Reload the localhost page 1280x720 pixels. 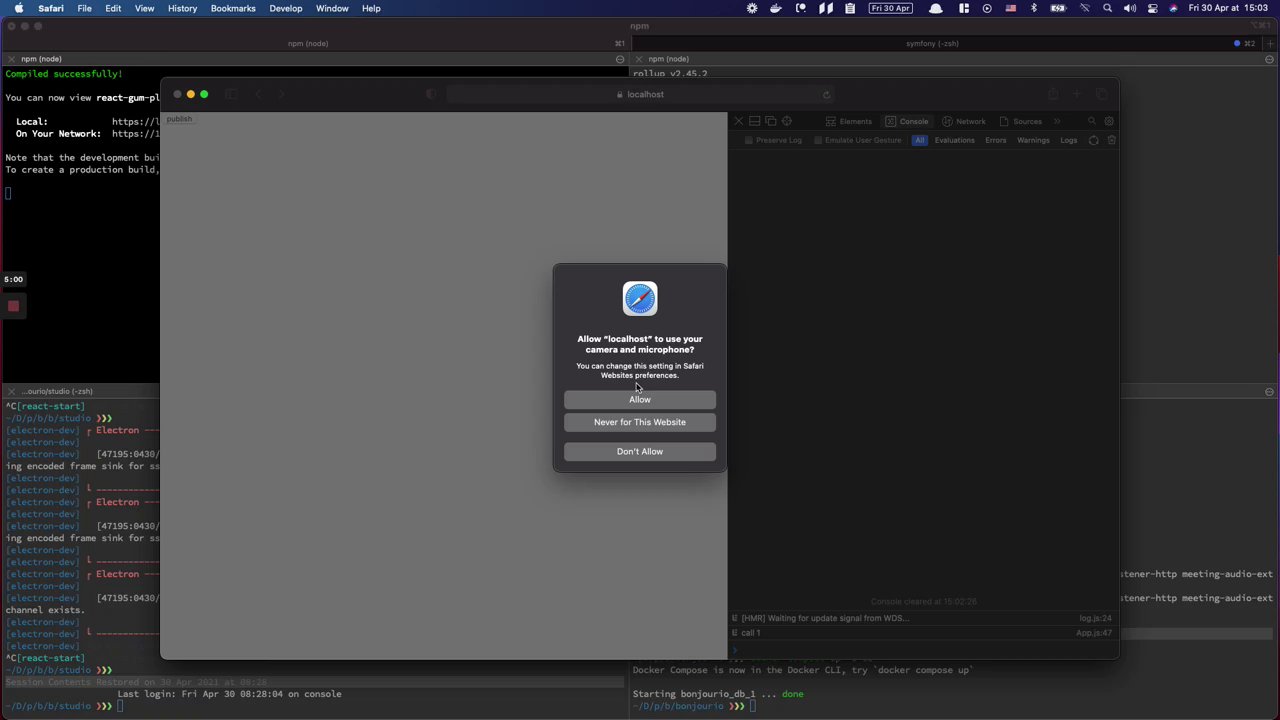pyautogui.click(x=826, y=94)
